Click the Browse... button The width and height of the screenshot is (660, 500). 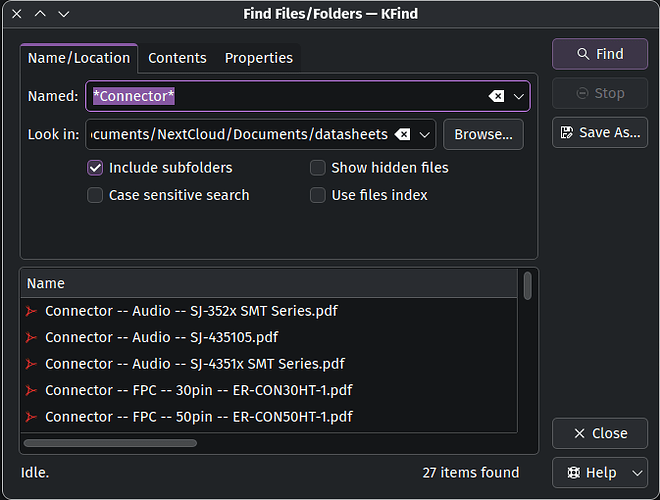pos(483,134)
